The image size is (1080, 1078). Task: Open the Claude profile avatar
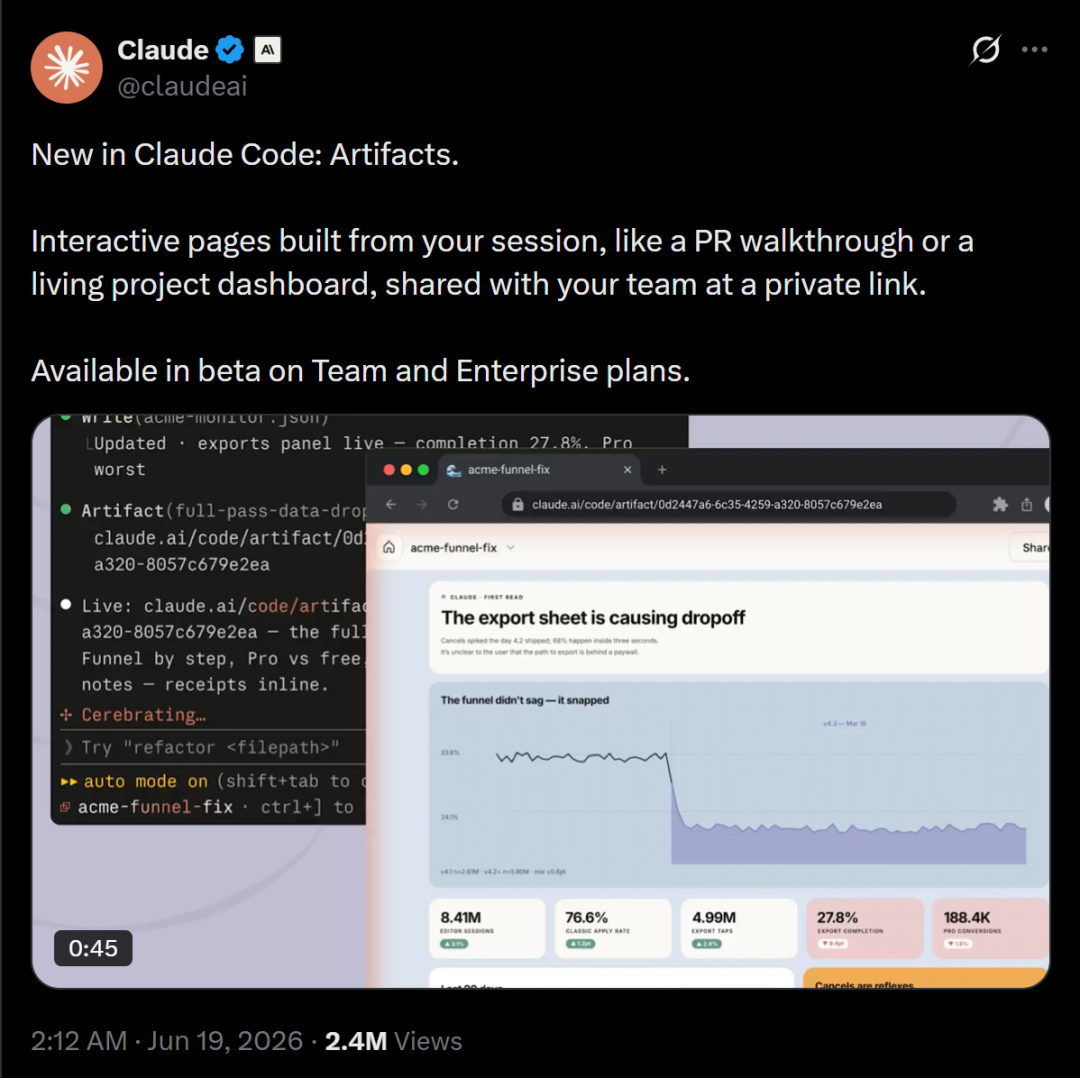tap(67, 68)
